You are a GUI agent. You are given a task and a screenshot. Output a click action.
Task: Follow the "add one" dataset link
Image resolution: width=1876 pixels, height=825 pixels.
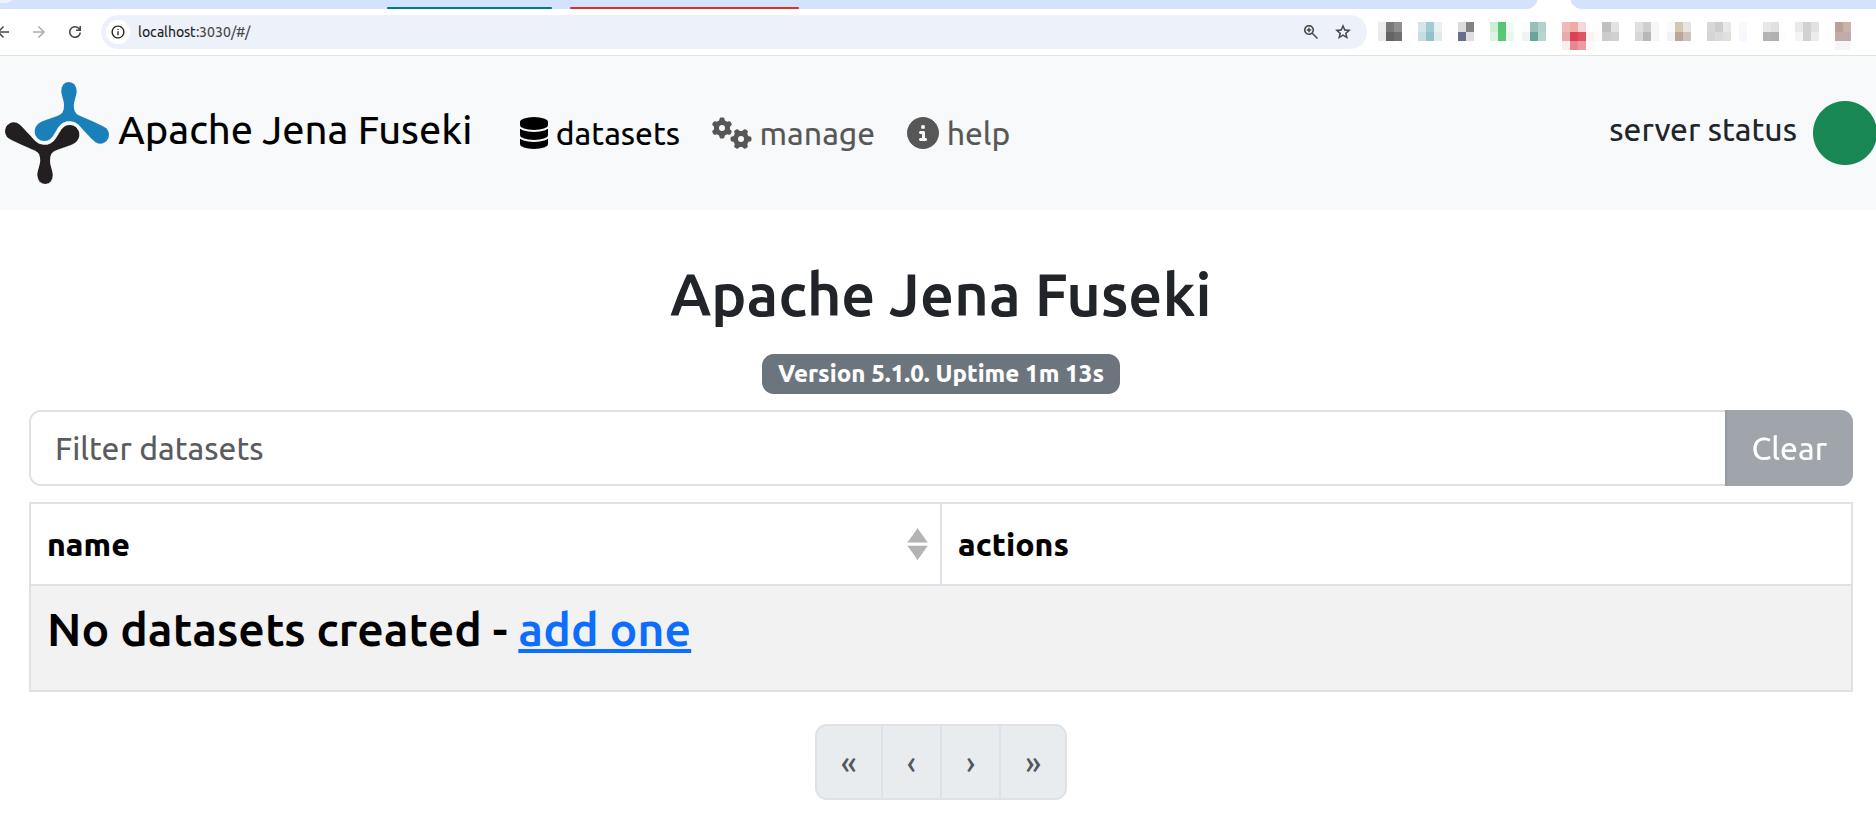604,630
